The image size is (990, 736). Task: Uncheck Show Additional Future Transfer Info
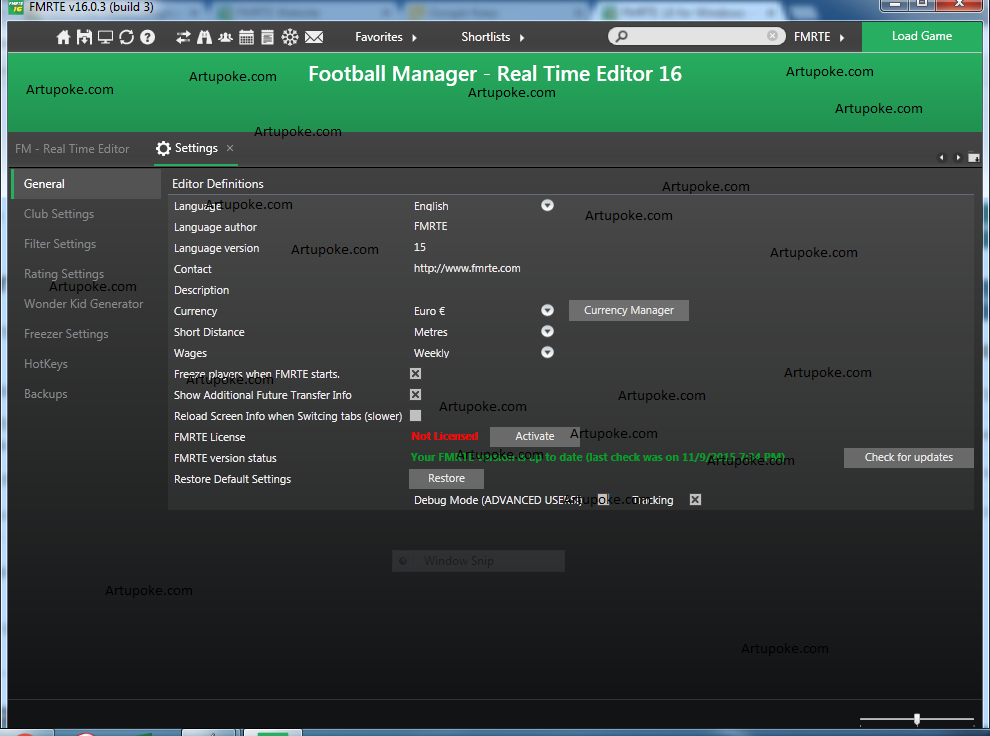(x=415, y=395)
